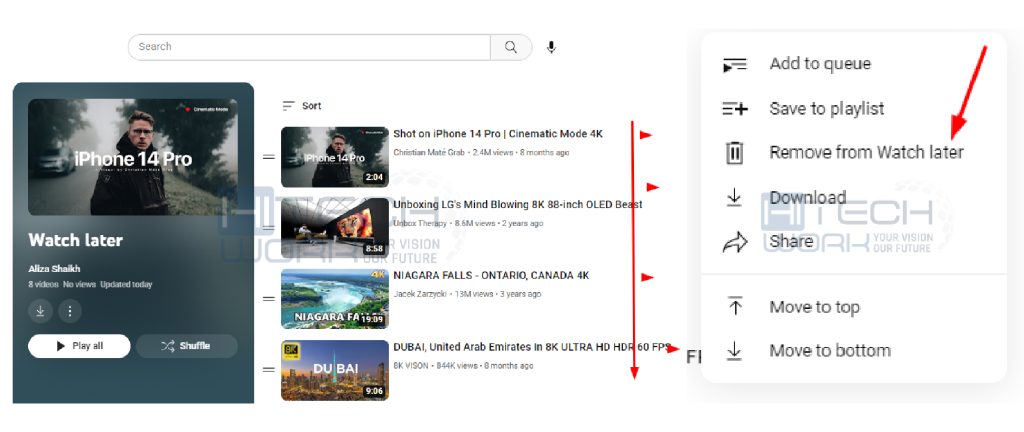Click the '8 videos' count text

click(43, 285)
